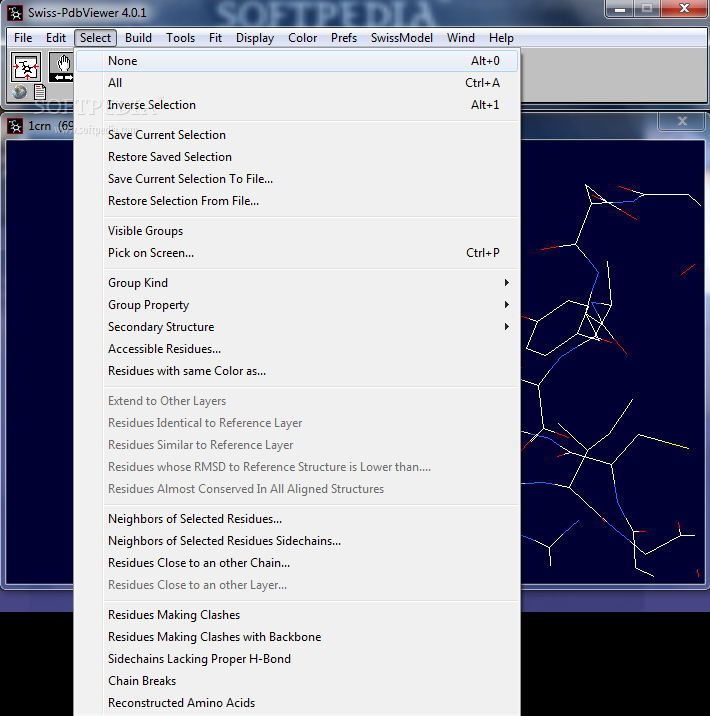
Task: Choose Residues Close to an other Chain...
Action: [297, 562]
